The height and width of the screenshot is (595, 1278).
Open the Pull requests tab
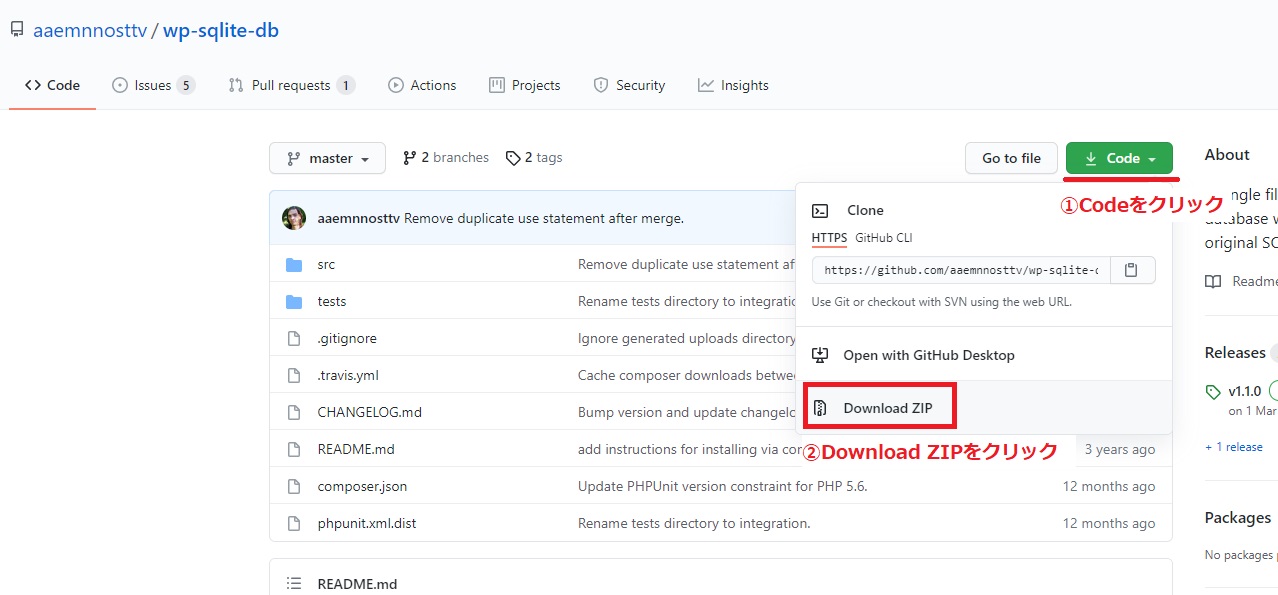pyautogui.click(x=291, y=86)
